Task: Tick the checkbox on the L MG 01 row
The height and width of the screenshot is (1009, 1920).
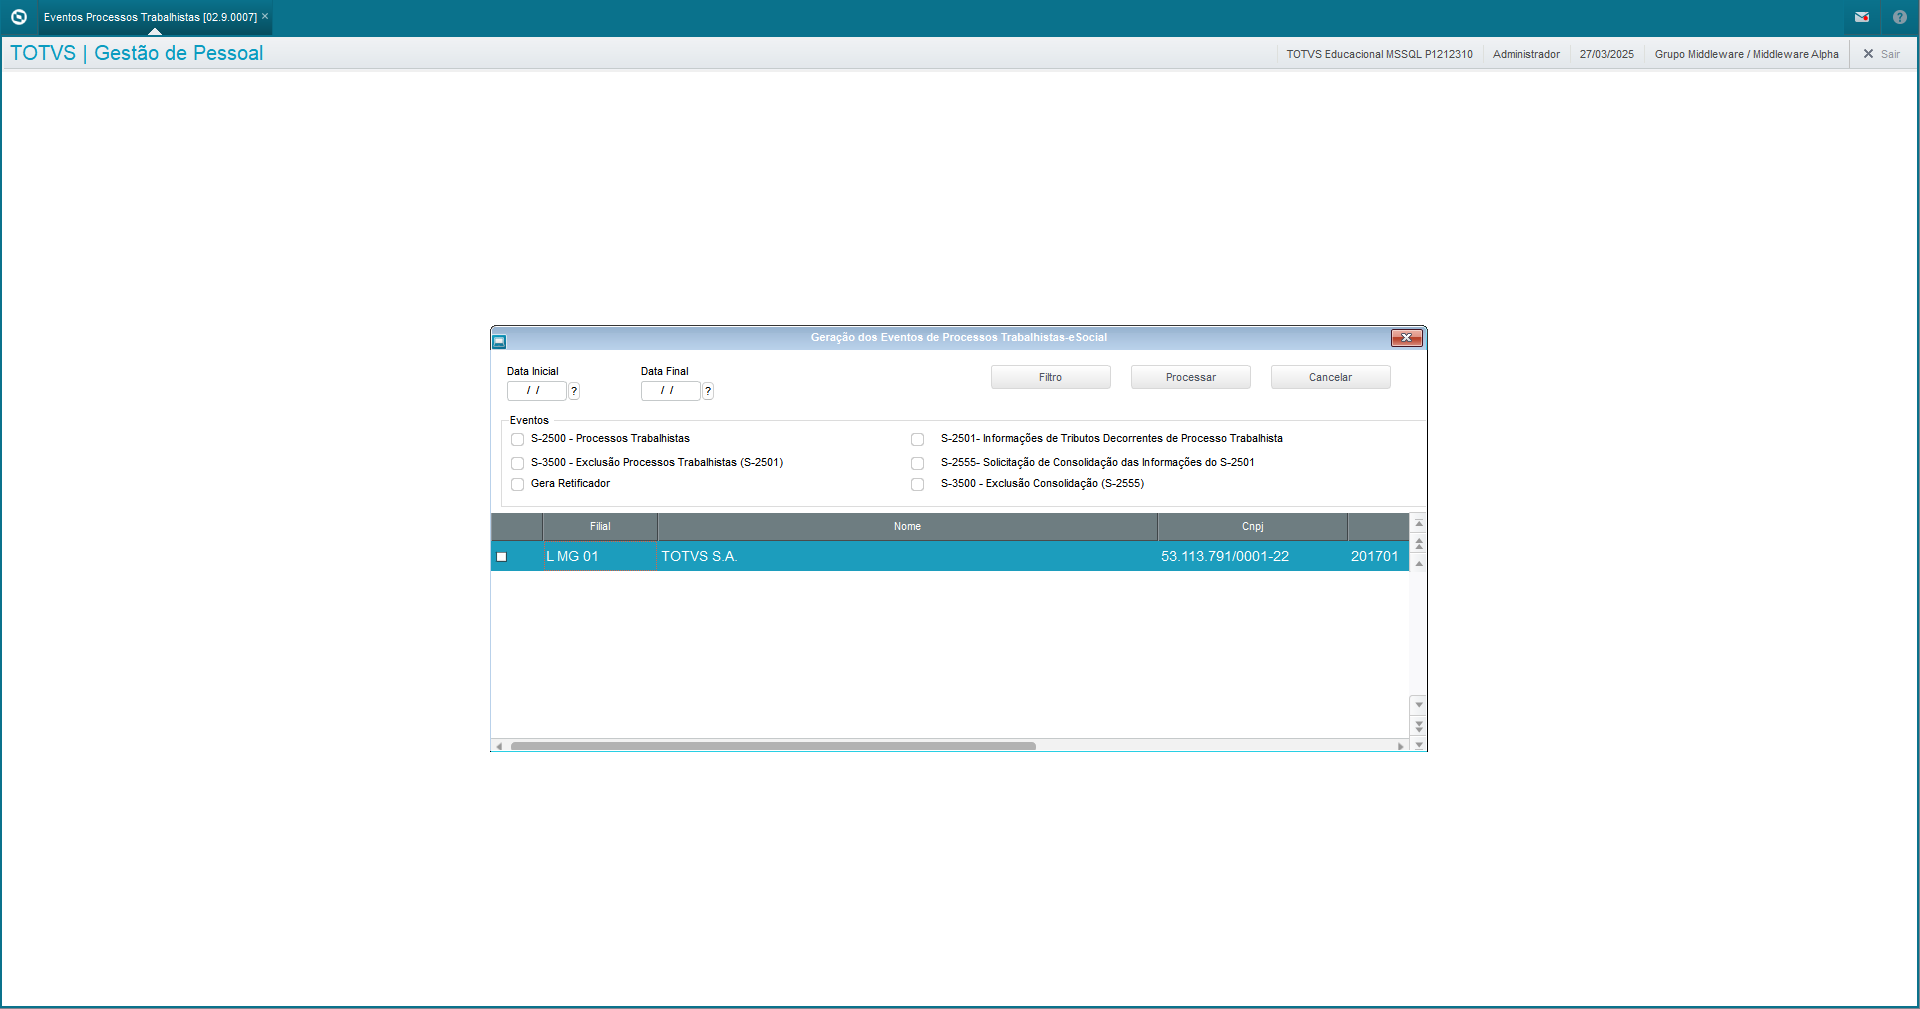Action: click(x=502, y=557)
